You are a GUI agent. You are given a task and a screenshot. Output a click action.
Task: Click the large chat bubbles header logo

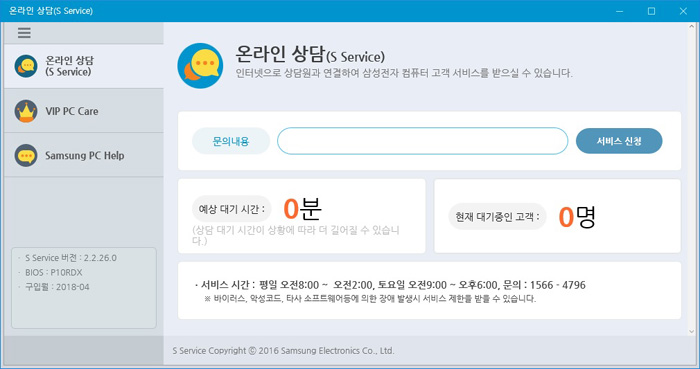200,66
